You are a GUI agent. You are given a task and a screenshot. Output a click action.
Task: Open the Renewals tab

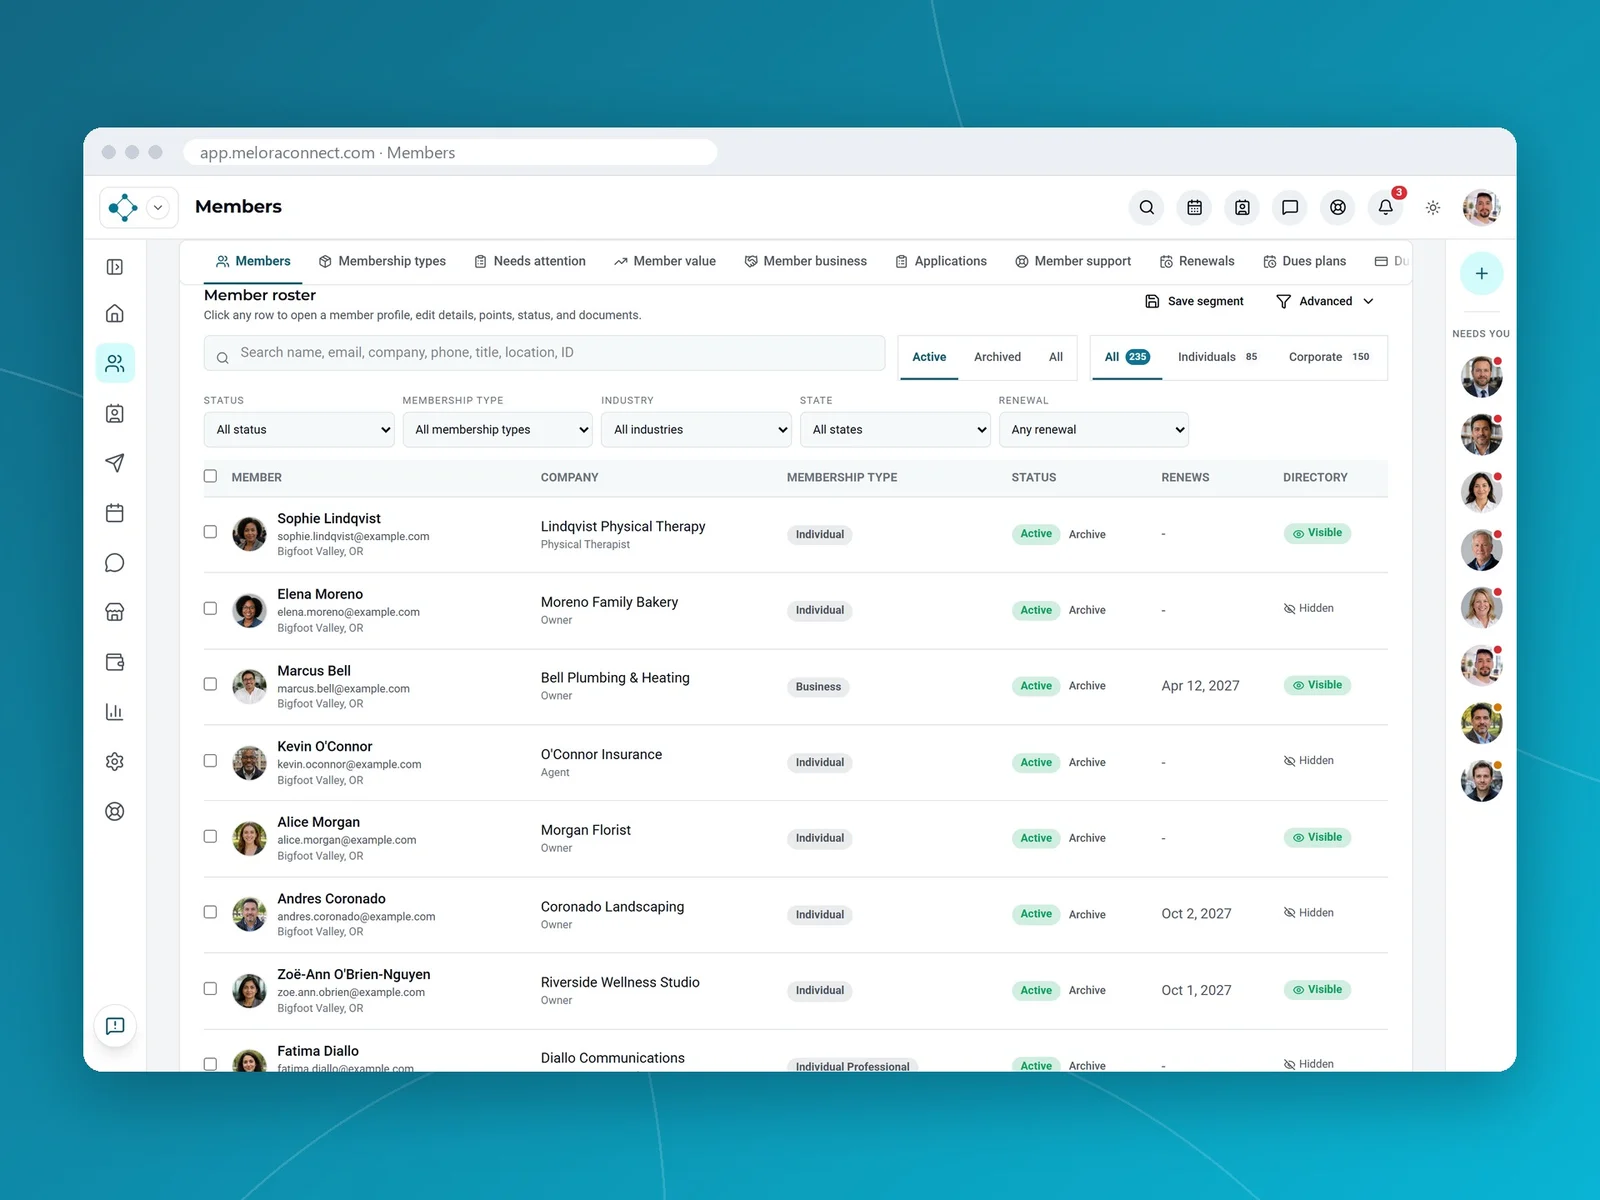(x=1197, y=261)
